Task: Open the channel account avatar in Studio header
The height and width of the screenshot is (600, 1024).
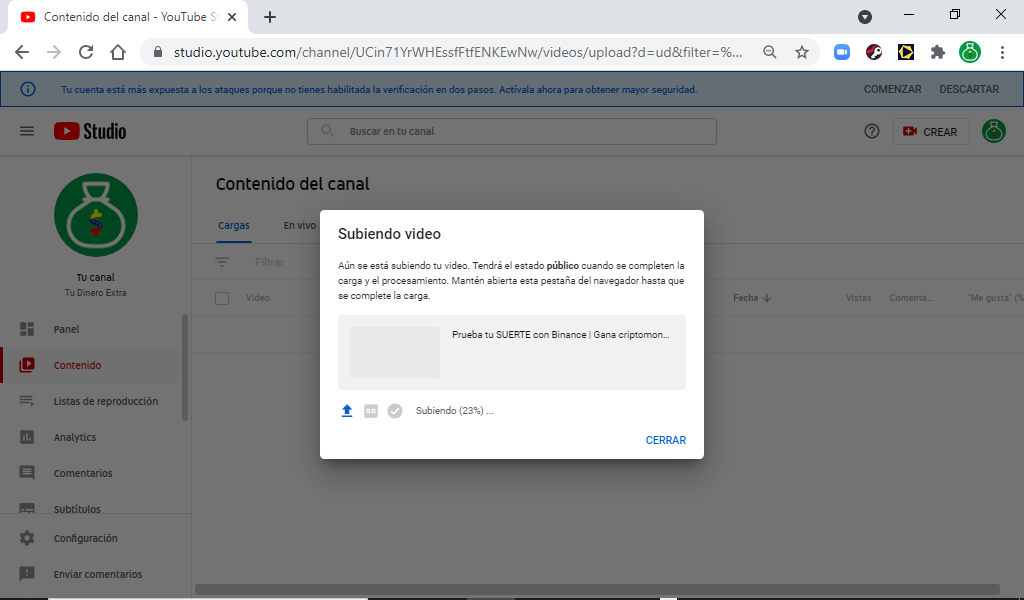Action: click(x=994, y=131)
